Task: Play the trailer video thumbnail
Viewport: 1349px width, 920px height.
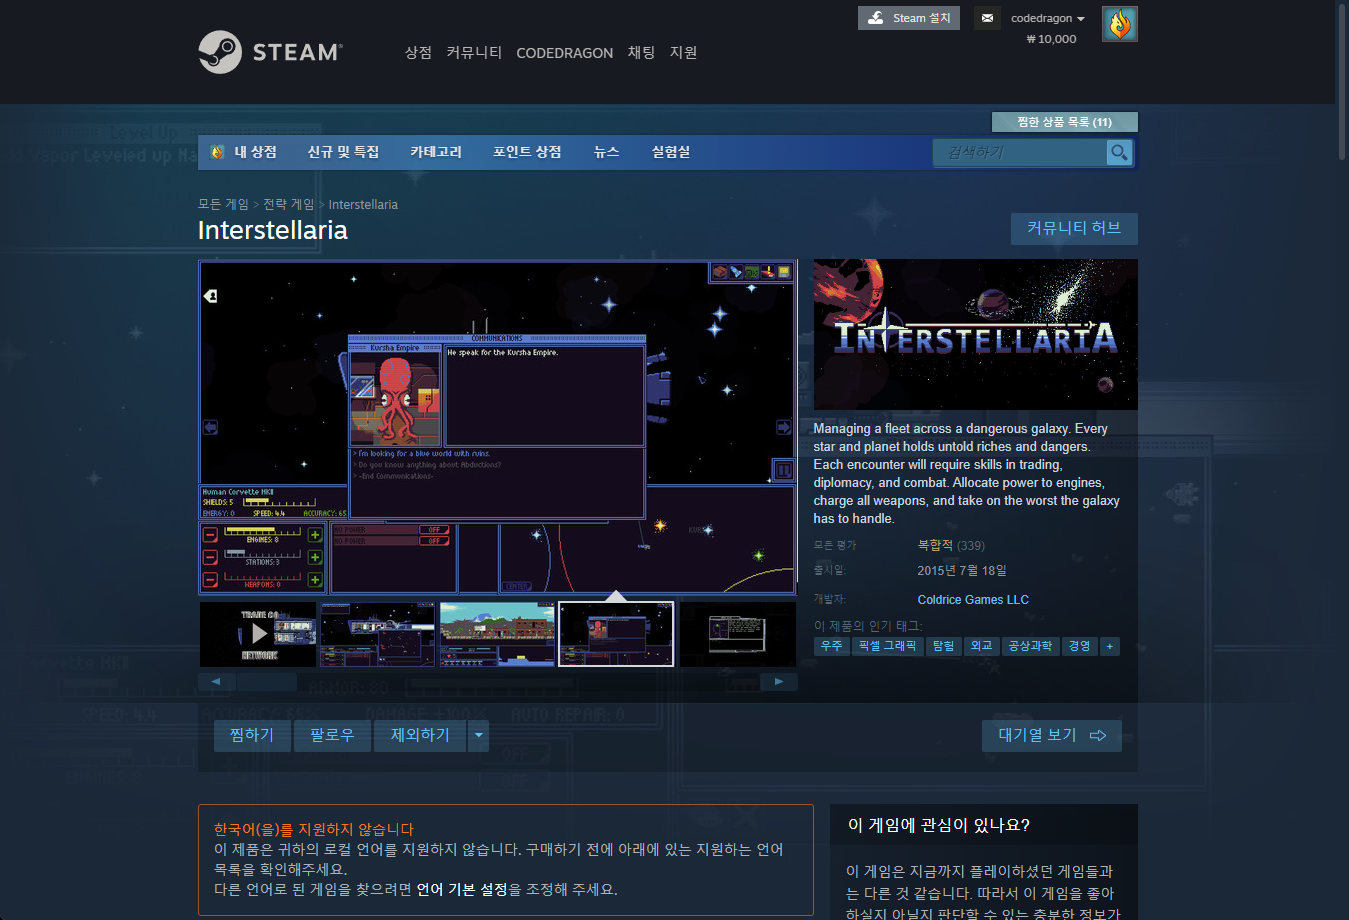Action: point(258,634)
